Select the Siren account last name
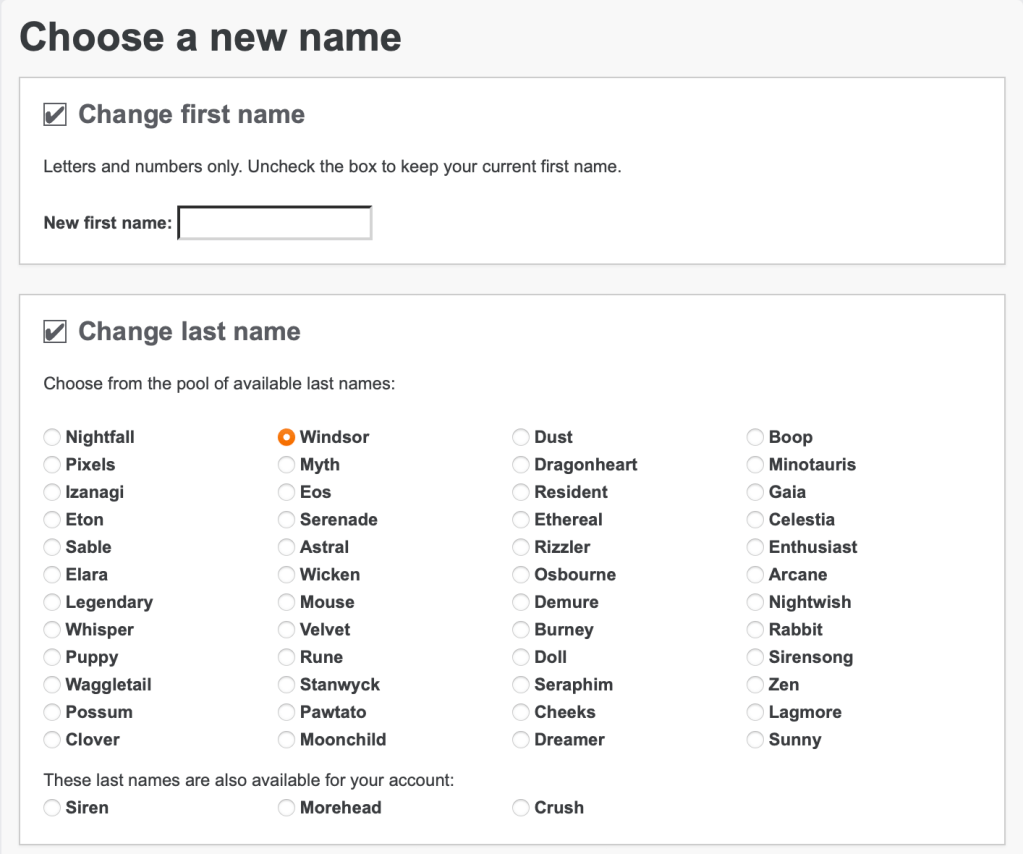This screenshot has width=1023, height=854. tap(52, 808)
